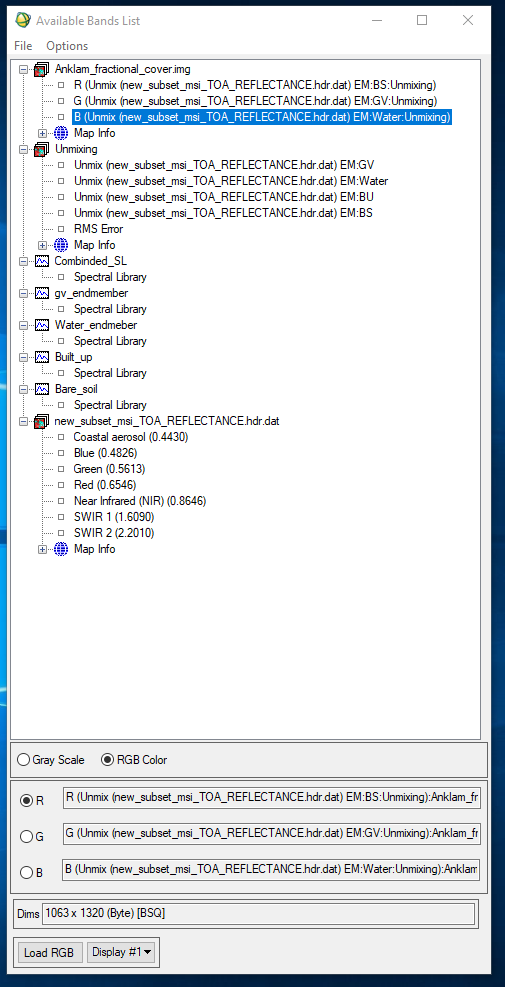Click the Built_up spectral library icon
This screenshot has width=505, height=987.
point(42,357)
